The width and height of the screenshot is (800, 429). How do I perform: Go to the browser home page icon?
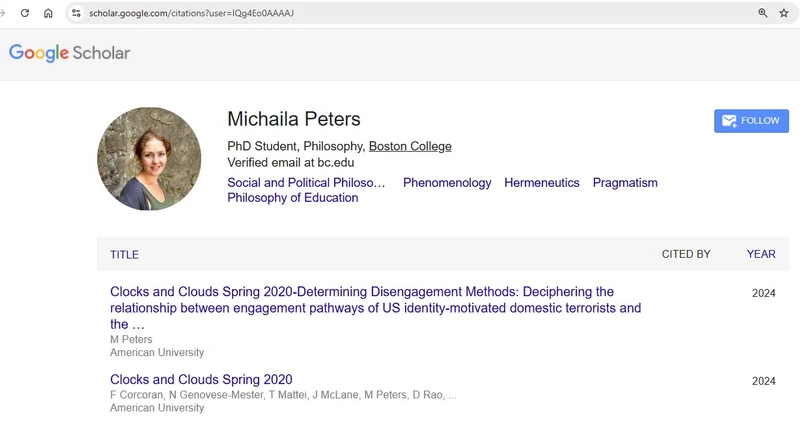pyautogui.click(x=48, y=13)
